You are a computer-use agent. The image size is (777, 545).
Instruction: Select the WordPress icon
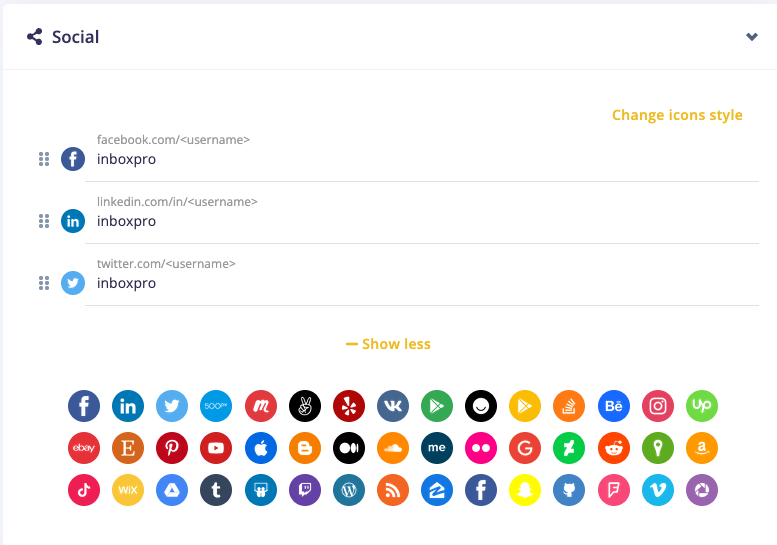349,490
